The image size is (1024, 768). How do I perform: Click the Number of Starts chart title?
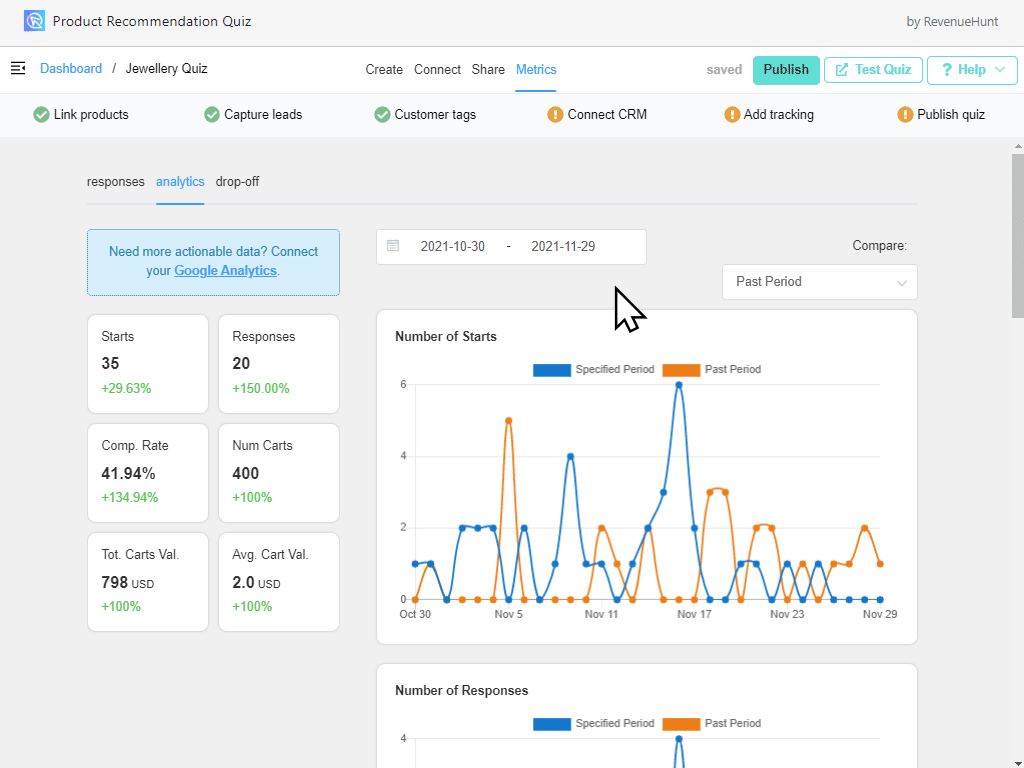tap(446, 336)
